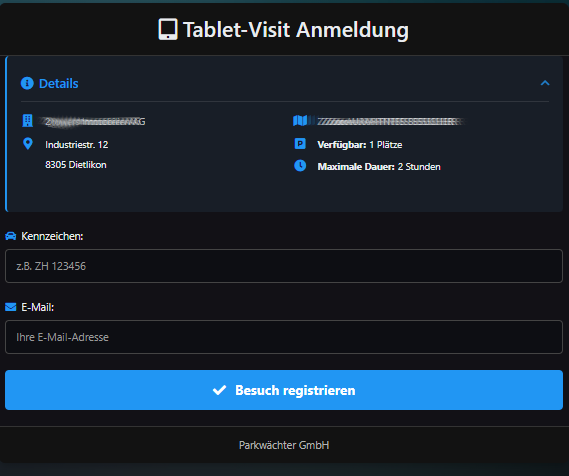The image size is (569, 476).
Task: Click the building icon next to company name
Action: [28, 121]
